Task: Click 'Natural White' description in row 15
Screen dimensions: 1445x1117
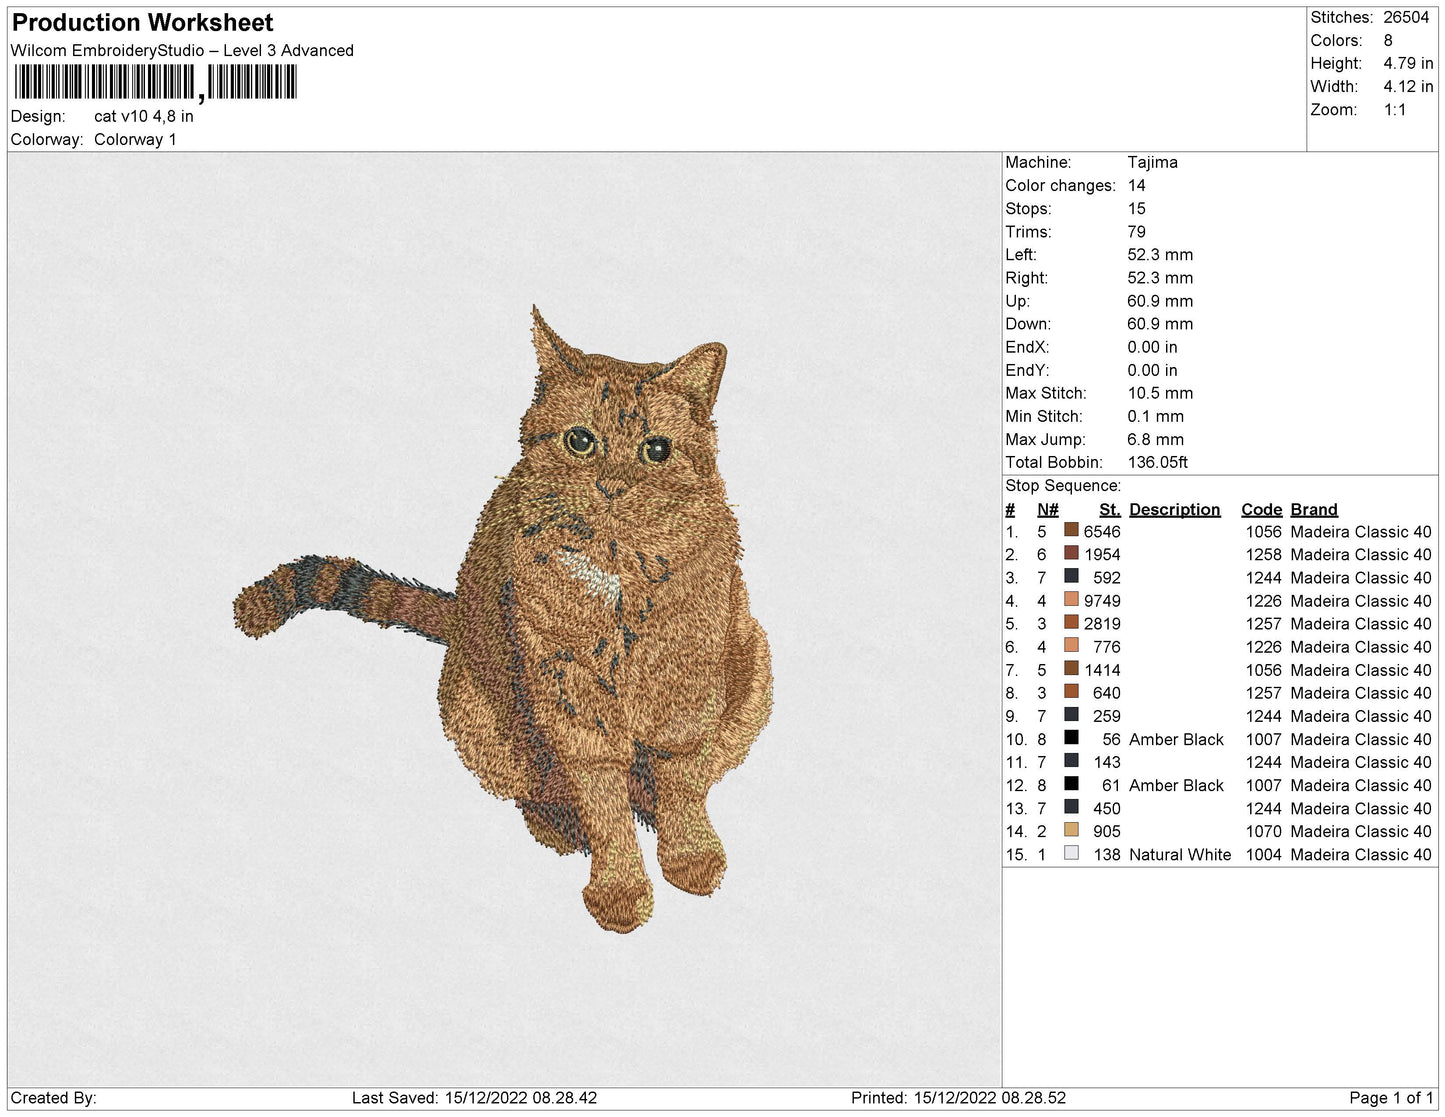Action: (x=1180, y=854)
